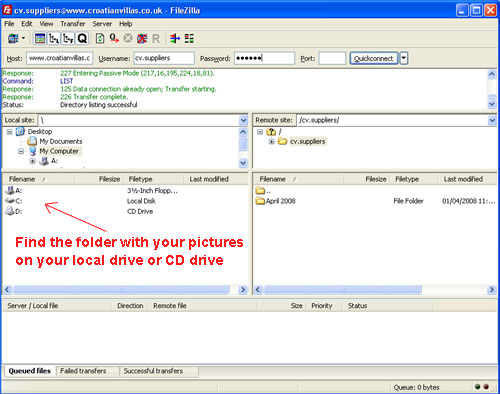Click the Password input field
Viewport: 500px width, 394px height.
(x=264, y=58)
